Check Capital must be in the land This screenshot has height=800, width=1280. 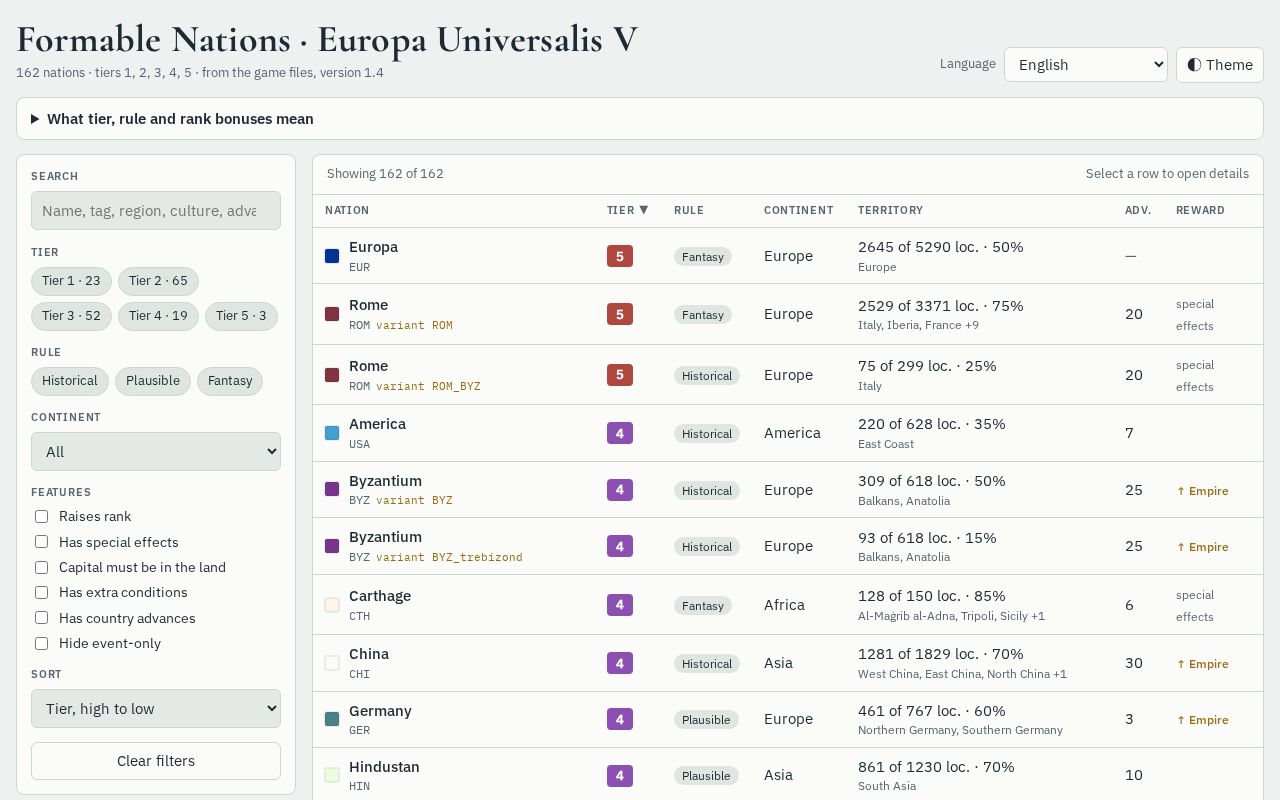42,567
